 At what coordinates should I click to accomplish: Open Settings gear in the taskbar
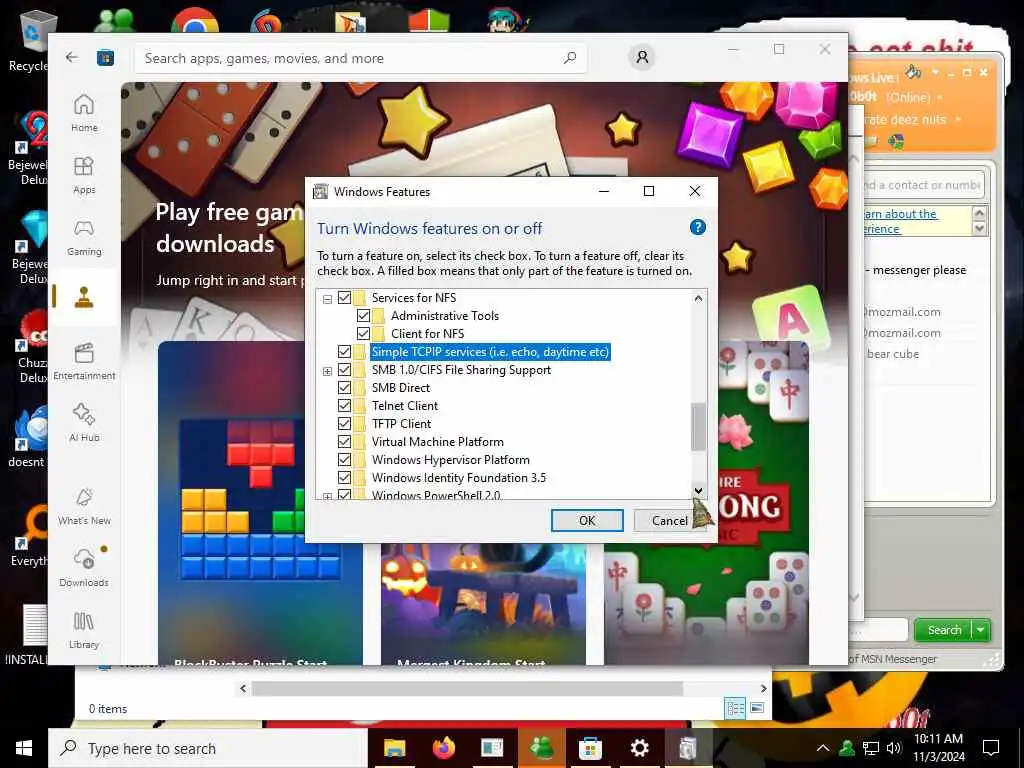tap(639, 748)
